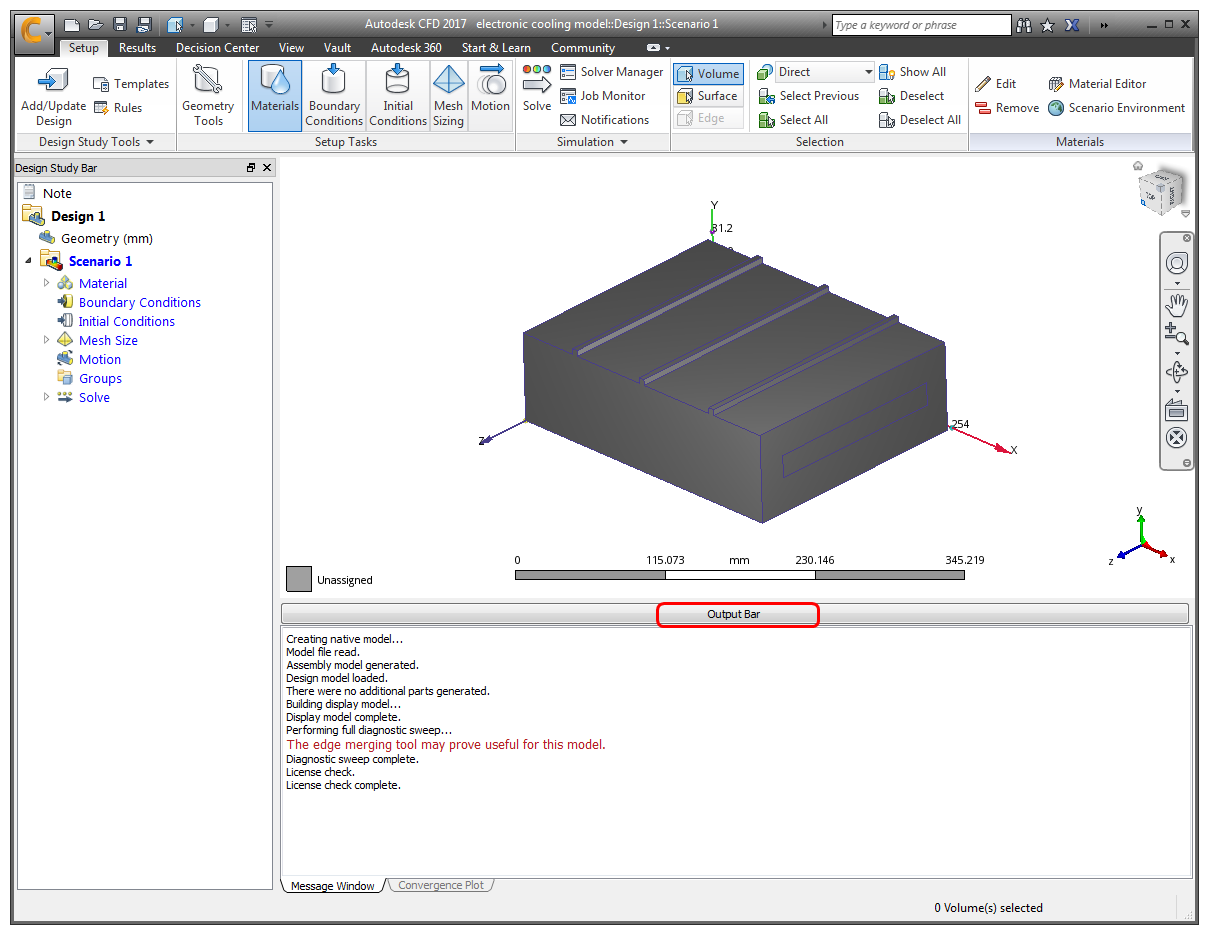Click the Open folder icon in quick access toolbar
1209x935 pixels.
click(x=95, y=24)
